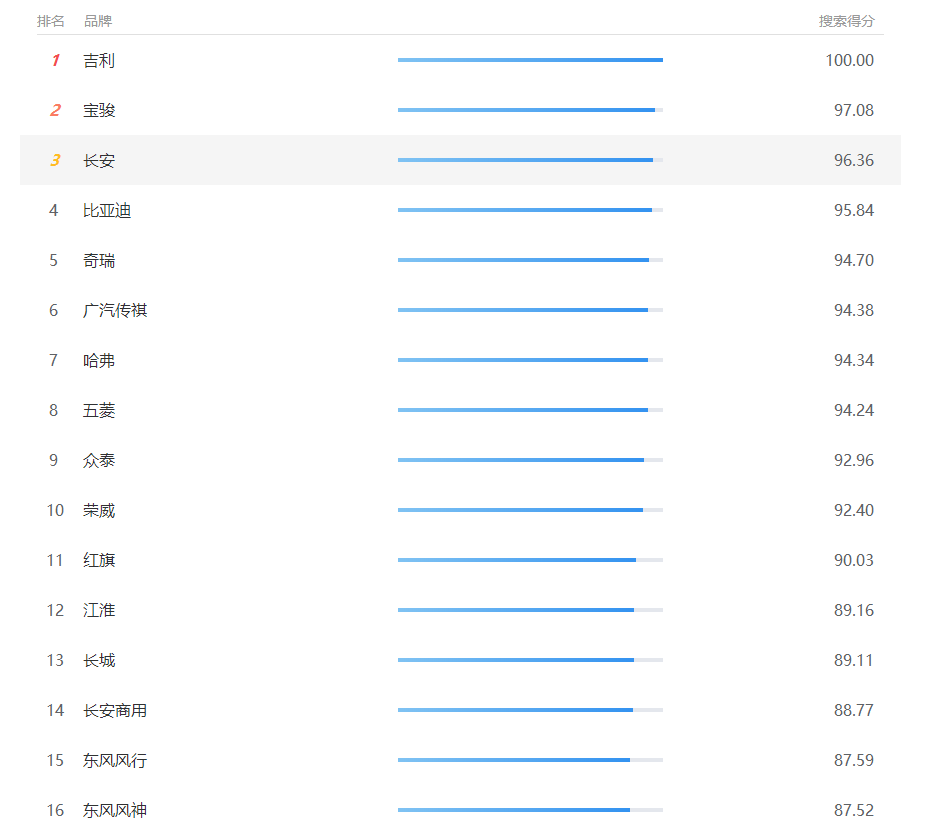Click the score bar for 东风风神
The image size is (950, 835).
530,810
